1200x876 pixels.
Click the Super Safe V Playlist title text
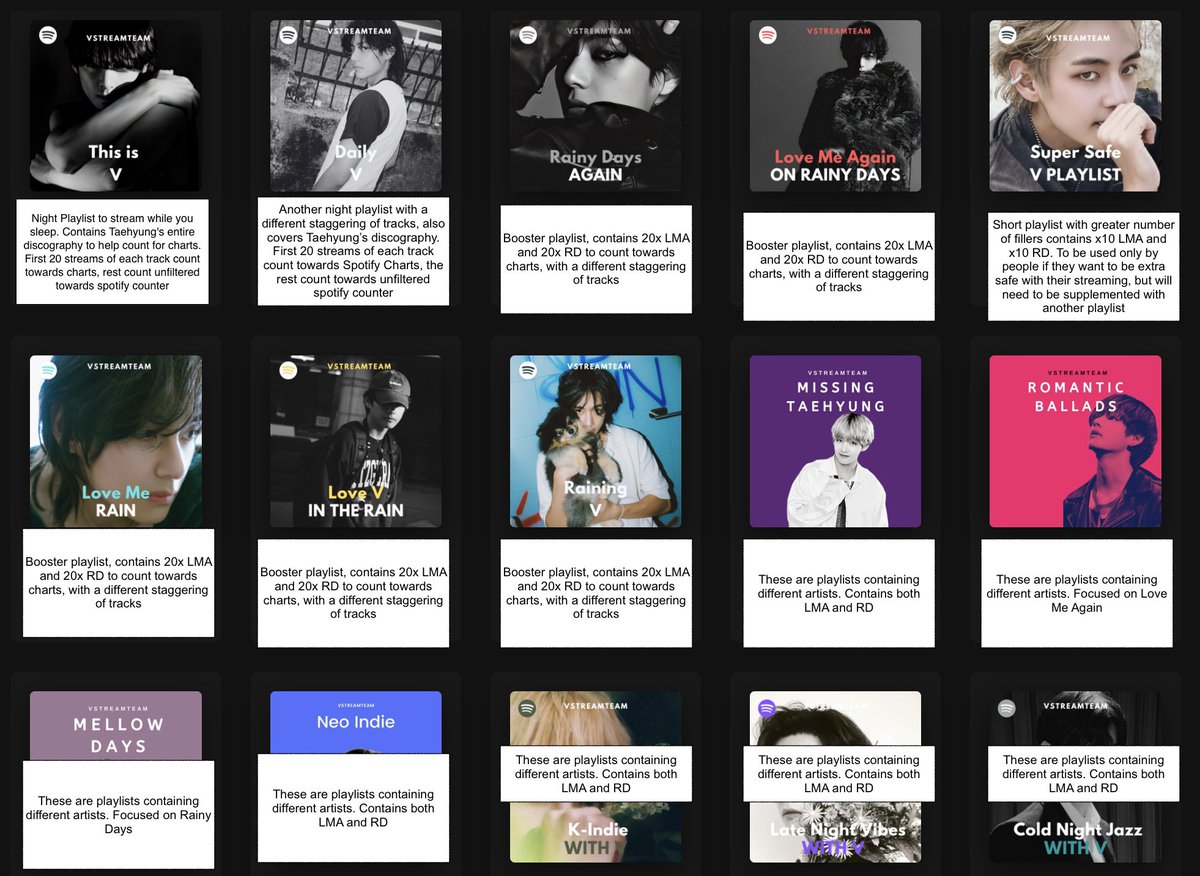click(1075, 163)
